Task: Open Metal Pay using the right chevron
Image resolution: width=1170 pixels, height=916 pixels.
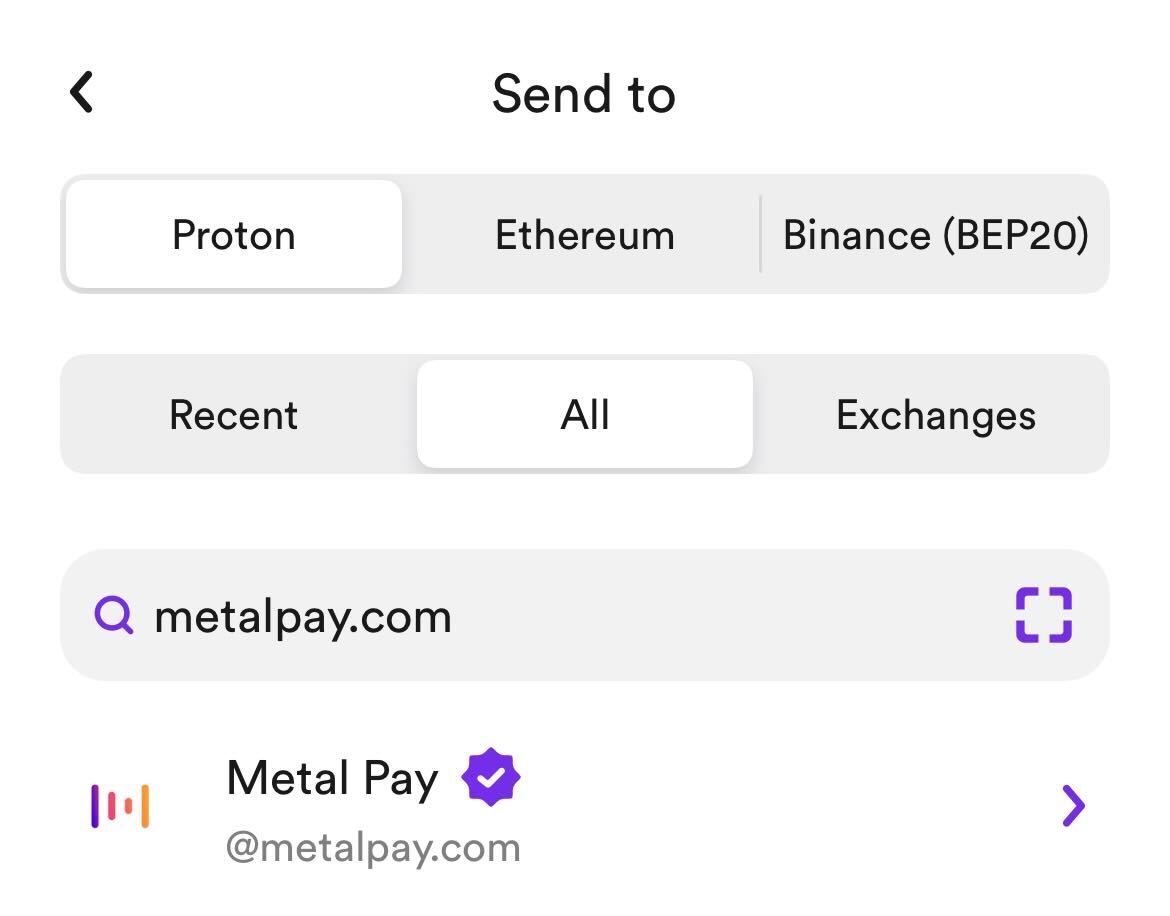Action: point(1073,806)
